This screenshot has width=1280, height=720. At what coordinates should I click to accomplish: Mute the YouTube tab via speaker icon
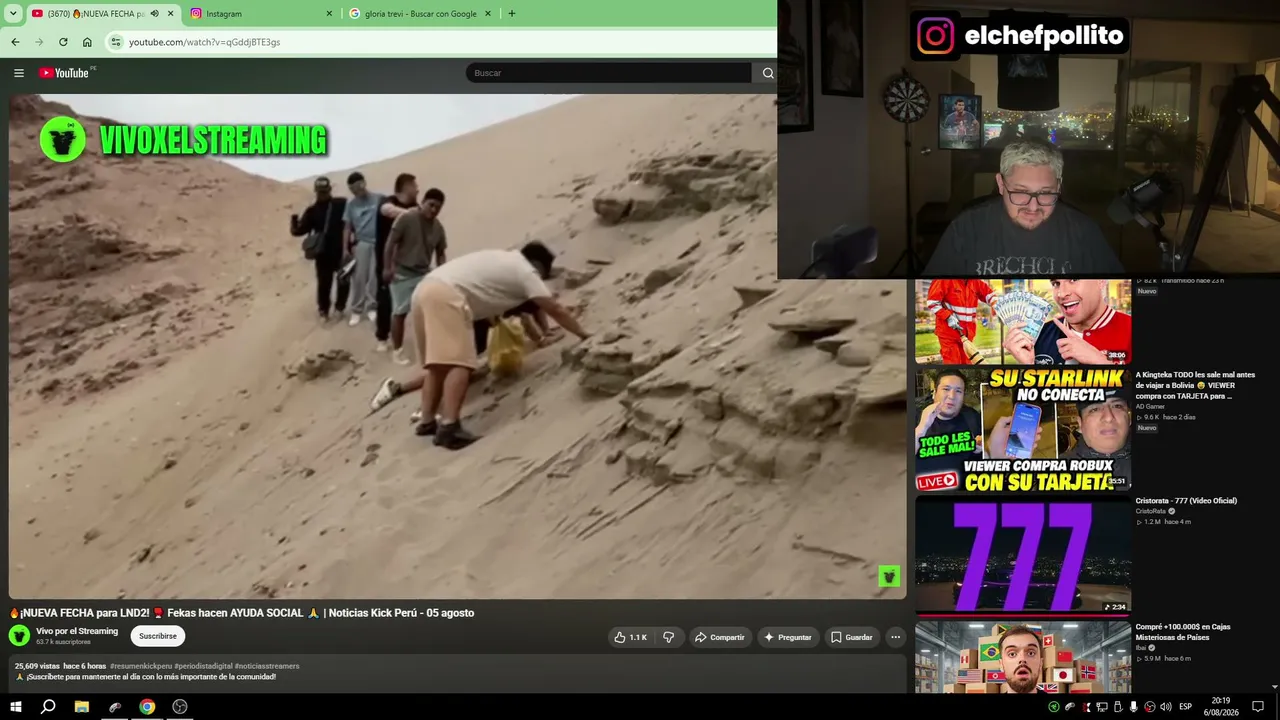click(154, 14)
